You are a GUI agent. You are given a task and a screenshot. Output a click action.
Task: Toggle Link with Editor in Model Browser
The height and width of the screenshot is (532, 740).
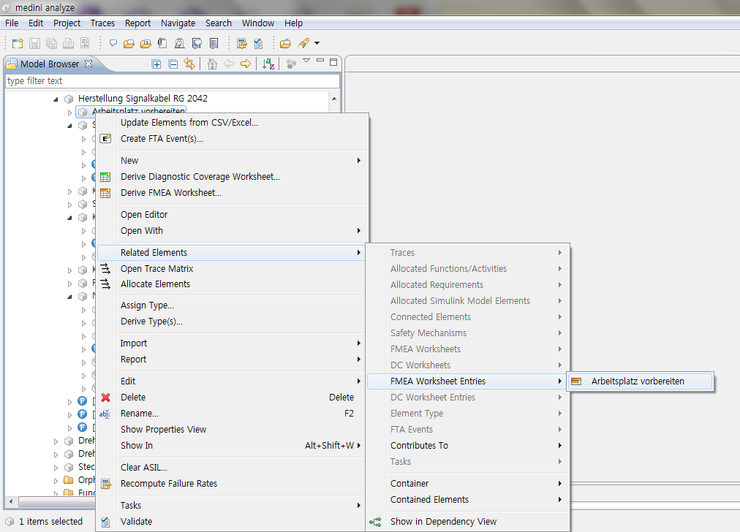(x=189, y=64)
